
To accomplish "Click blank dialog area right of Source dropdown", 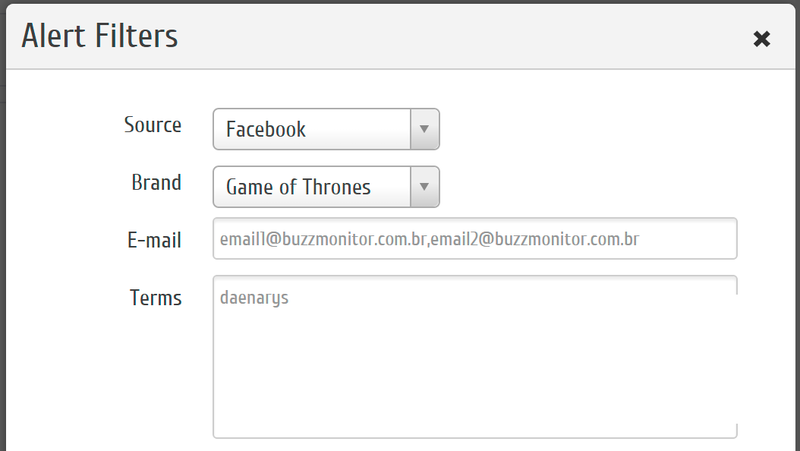I will (x=600, y=129).
